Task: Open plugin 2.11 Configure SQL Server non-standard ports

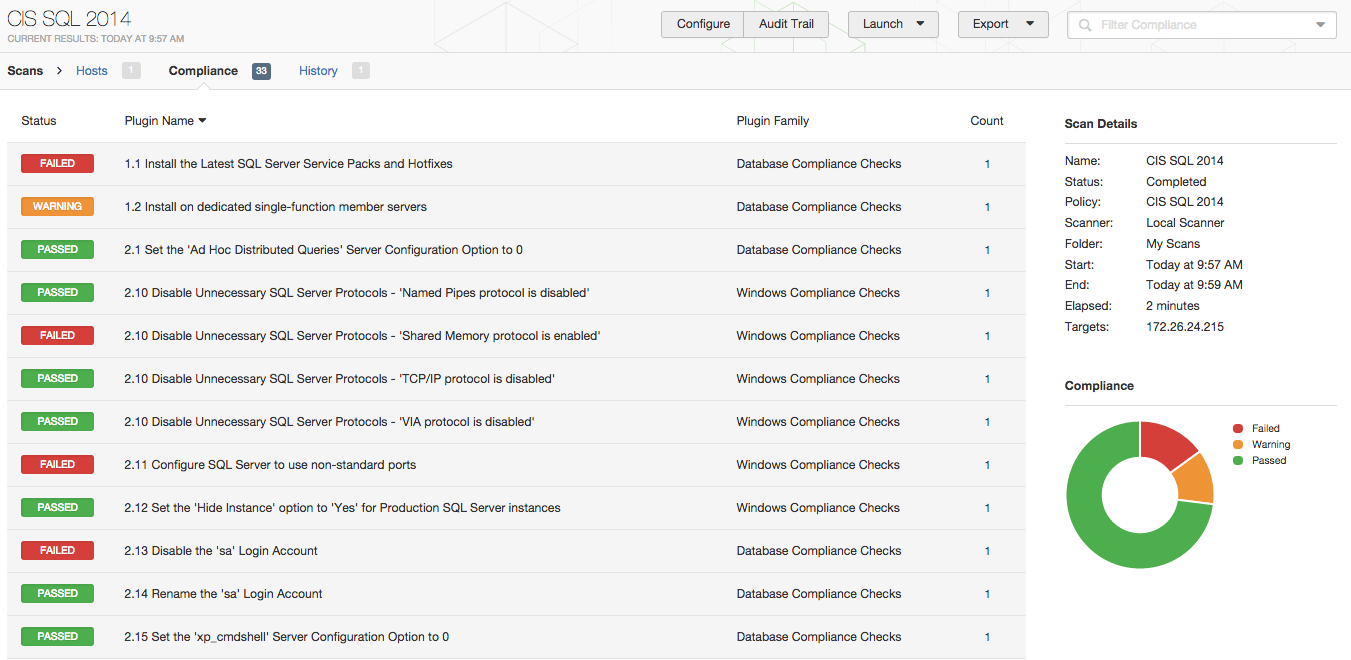Action: (270, 465)
